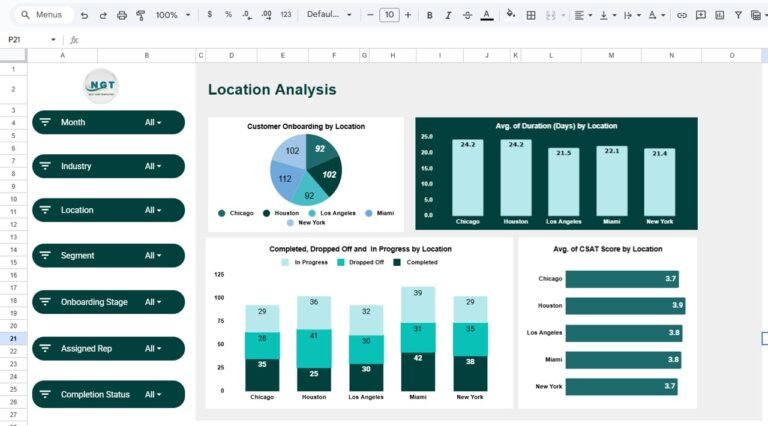Click the Month slicer filter icon
The width and height of the screenshot is (768, 426).
(x=45, y=122)
